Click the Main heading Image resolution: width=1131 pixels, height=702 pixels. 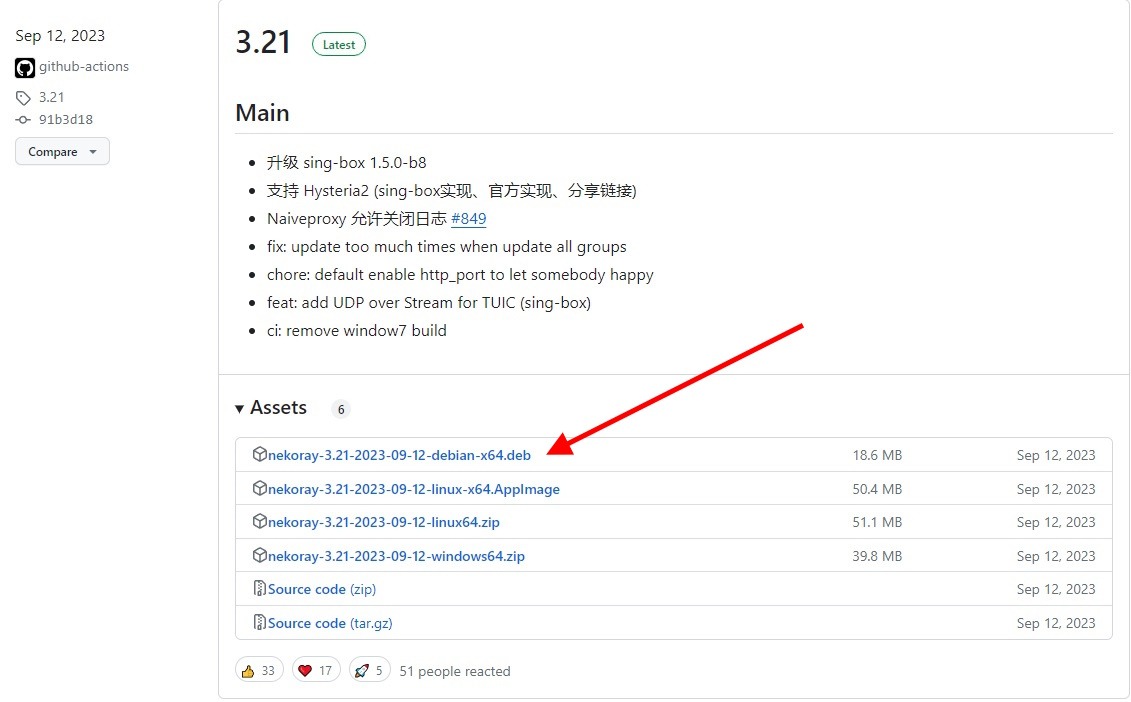point(263,113)
